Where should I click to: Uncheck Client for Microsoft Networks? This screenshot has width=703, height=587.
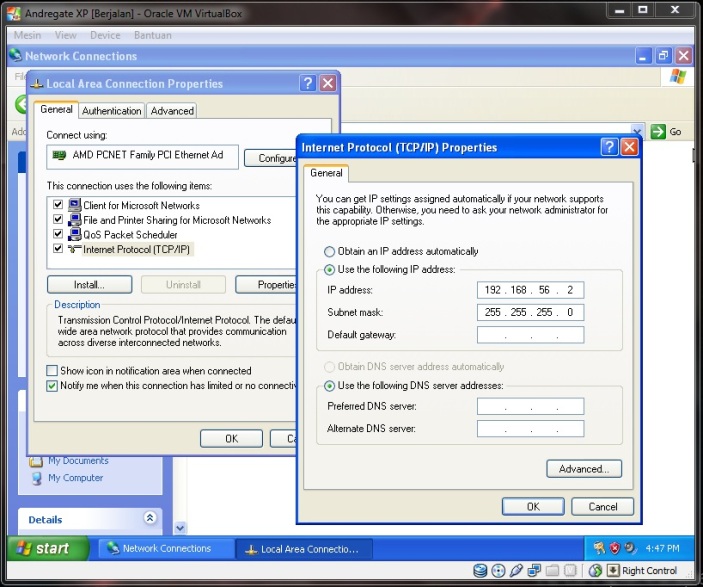[x=58, y=204]
